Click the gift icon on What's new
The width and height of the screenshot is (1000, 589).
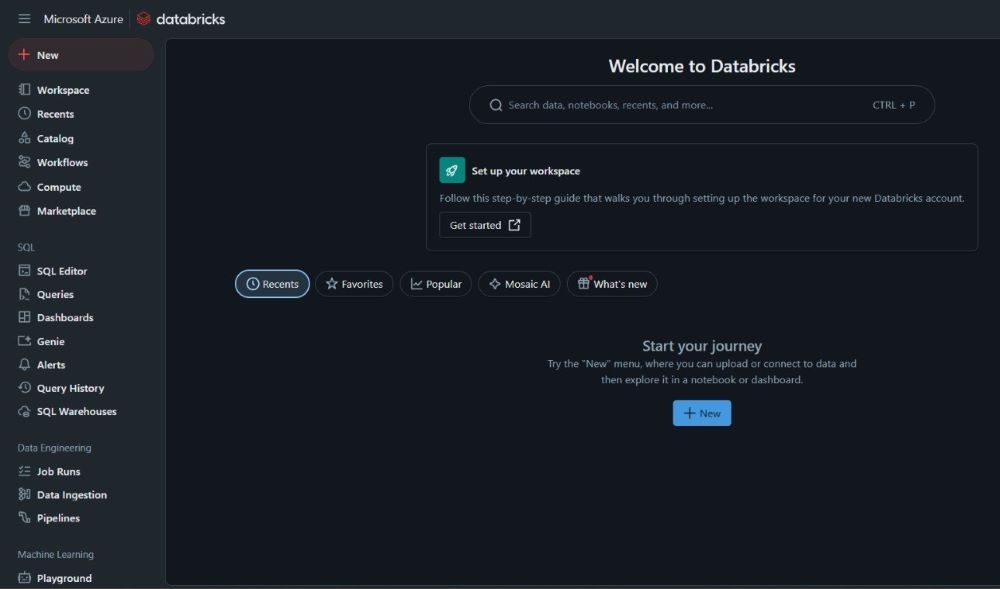coord(584,284)
